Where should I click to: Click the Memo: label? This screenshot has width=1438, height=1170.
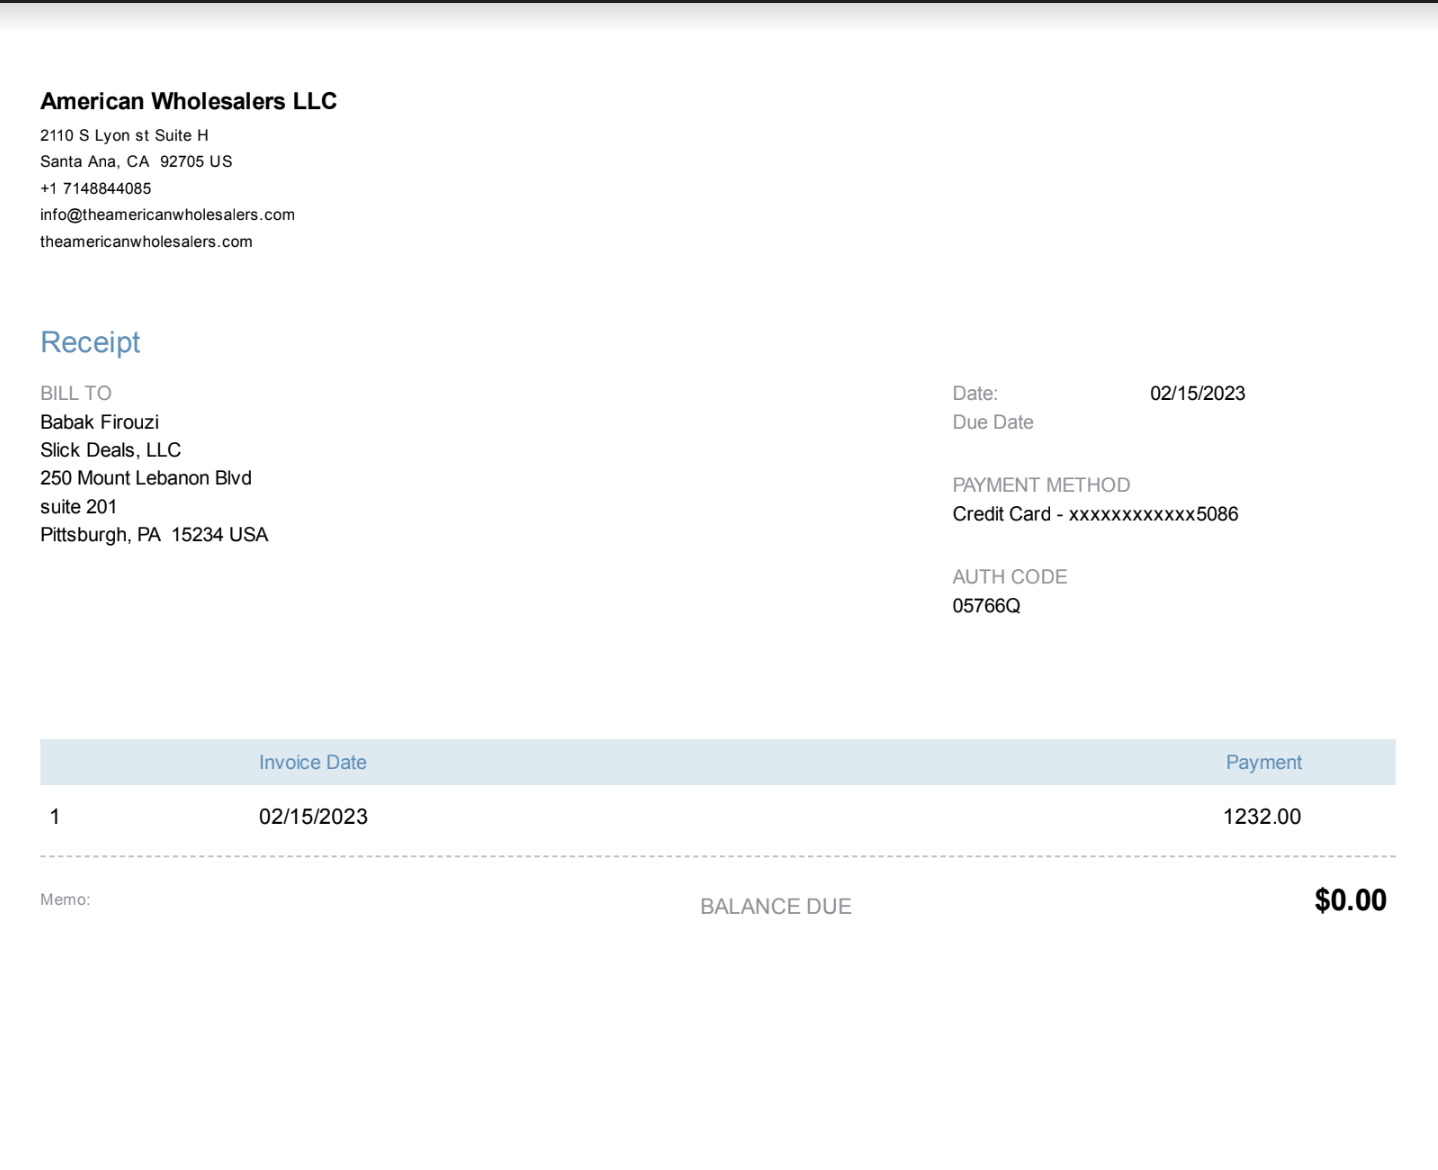(x=65, y=900)
